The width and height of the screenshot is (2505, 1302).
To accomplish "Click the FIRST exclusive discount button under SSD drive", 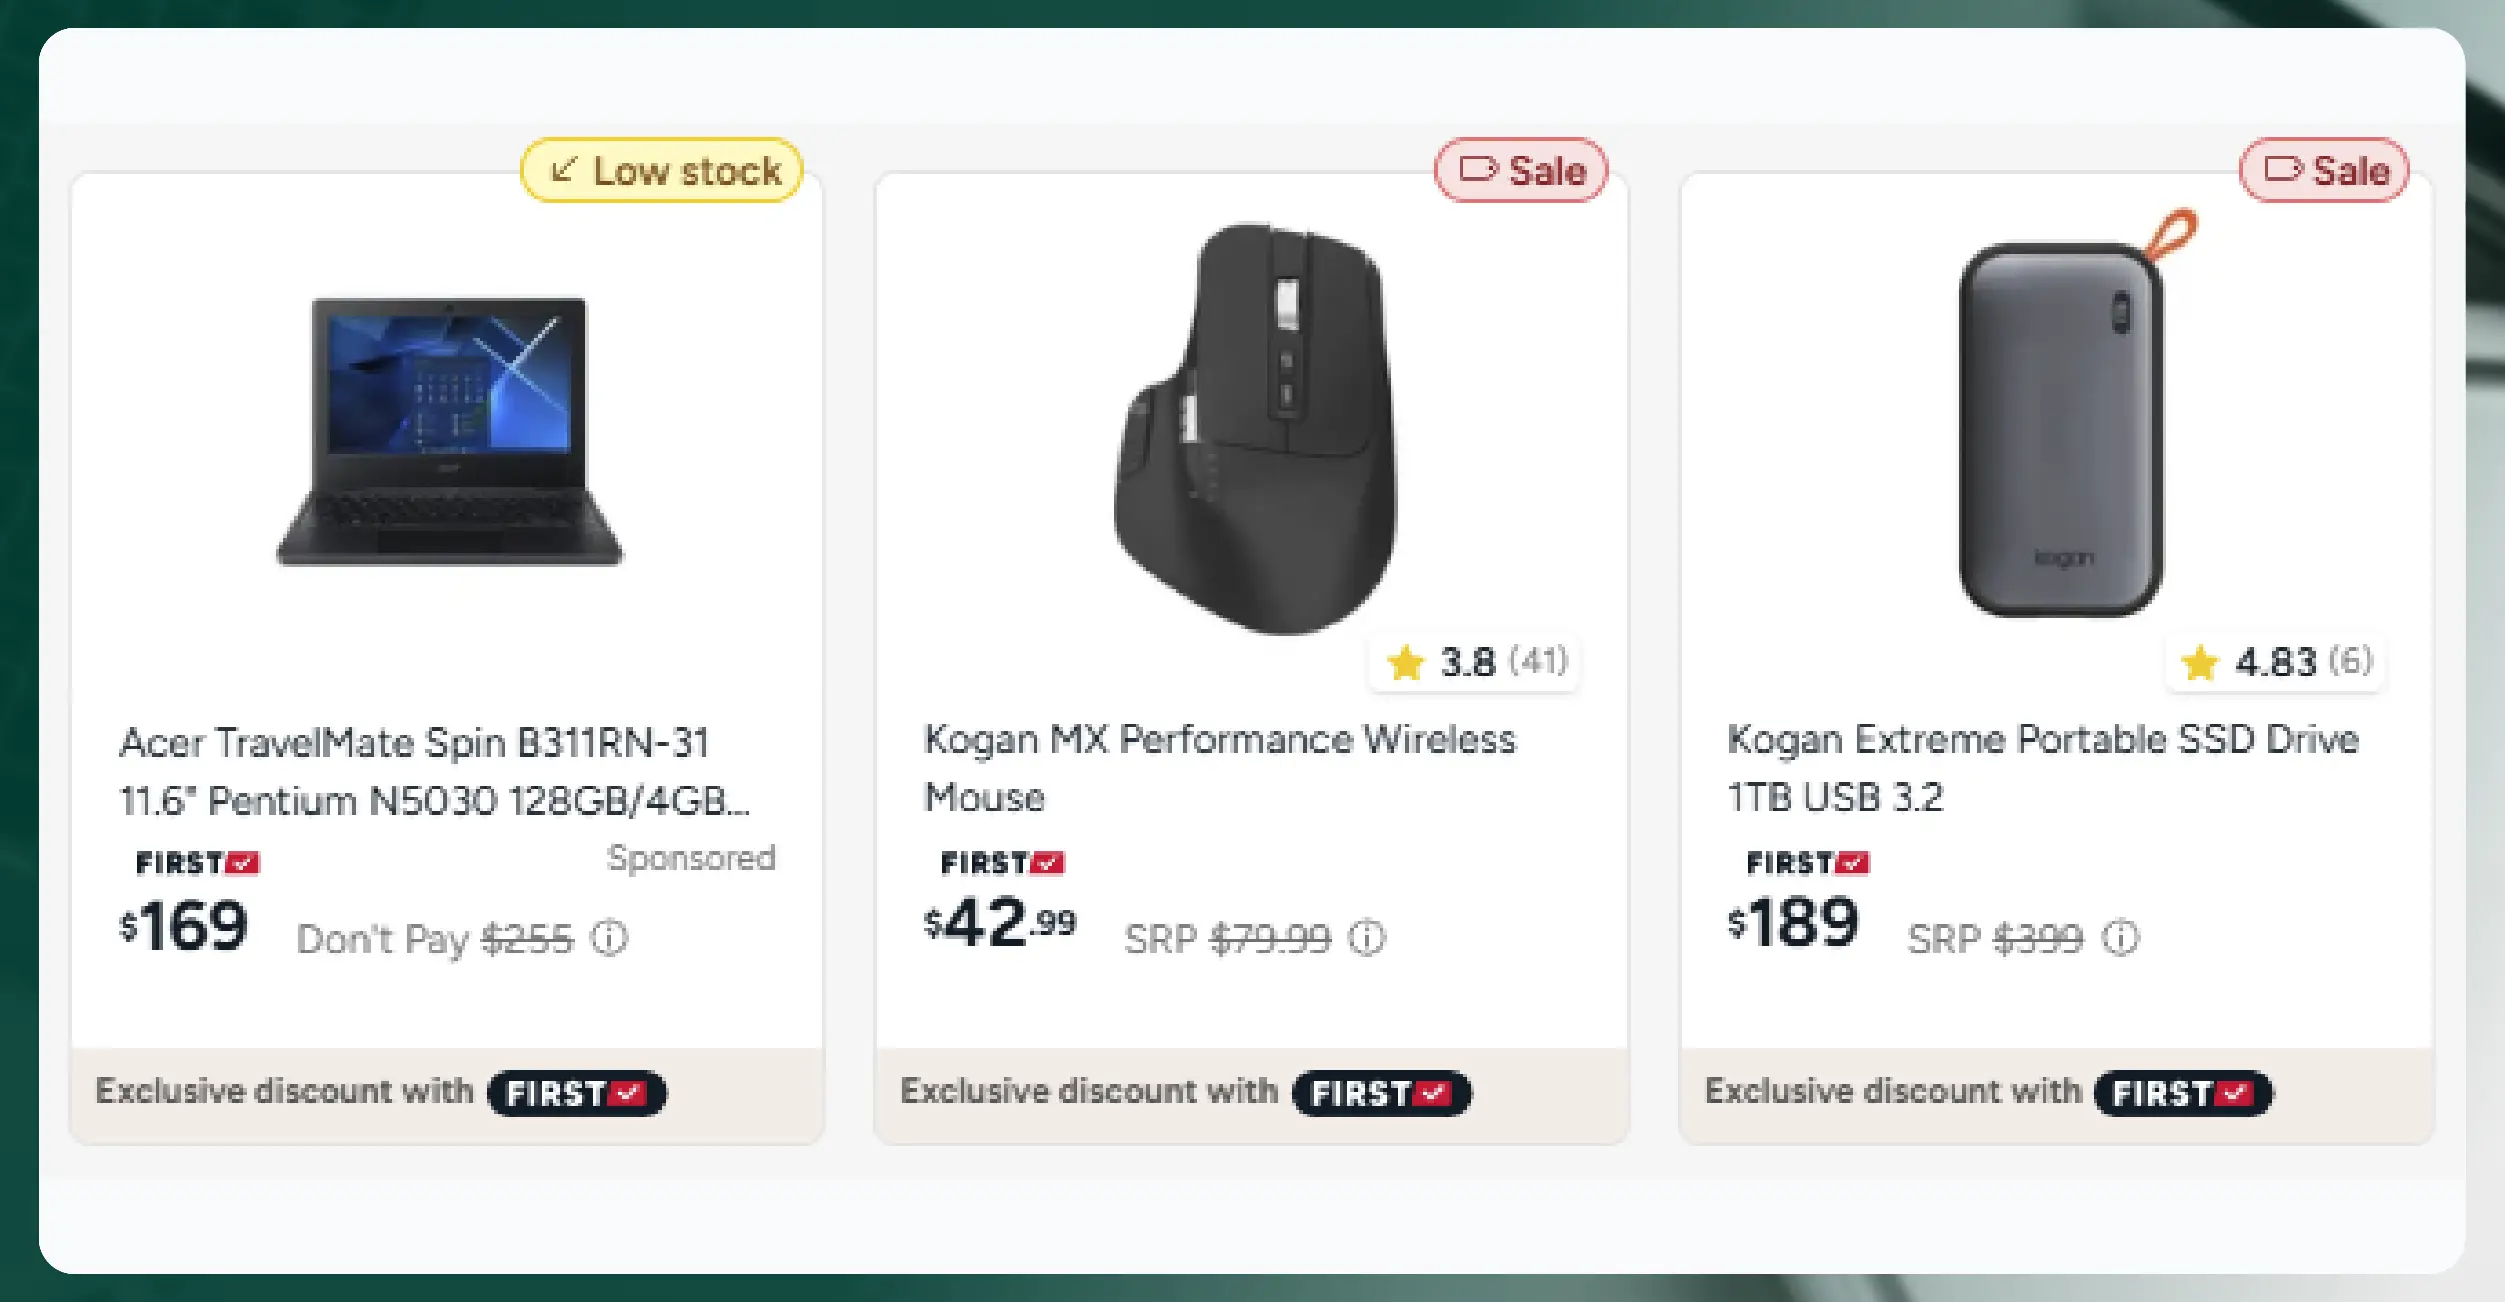I will tap(2183, 1093).
